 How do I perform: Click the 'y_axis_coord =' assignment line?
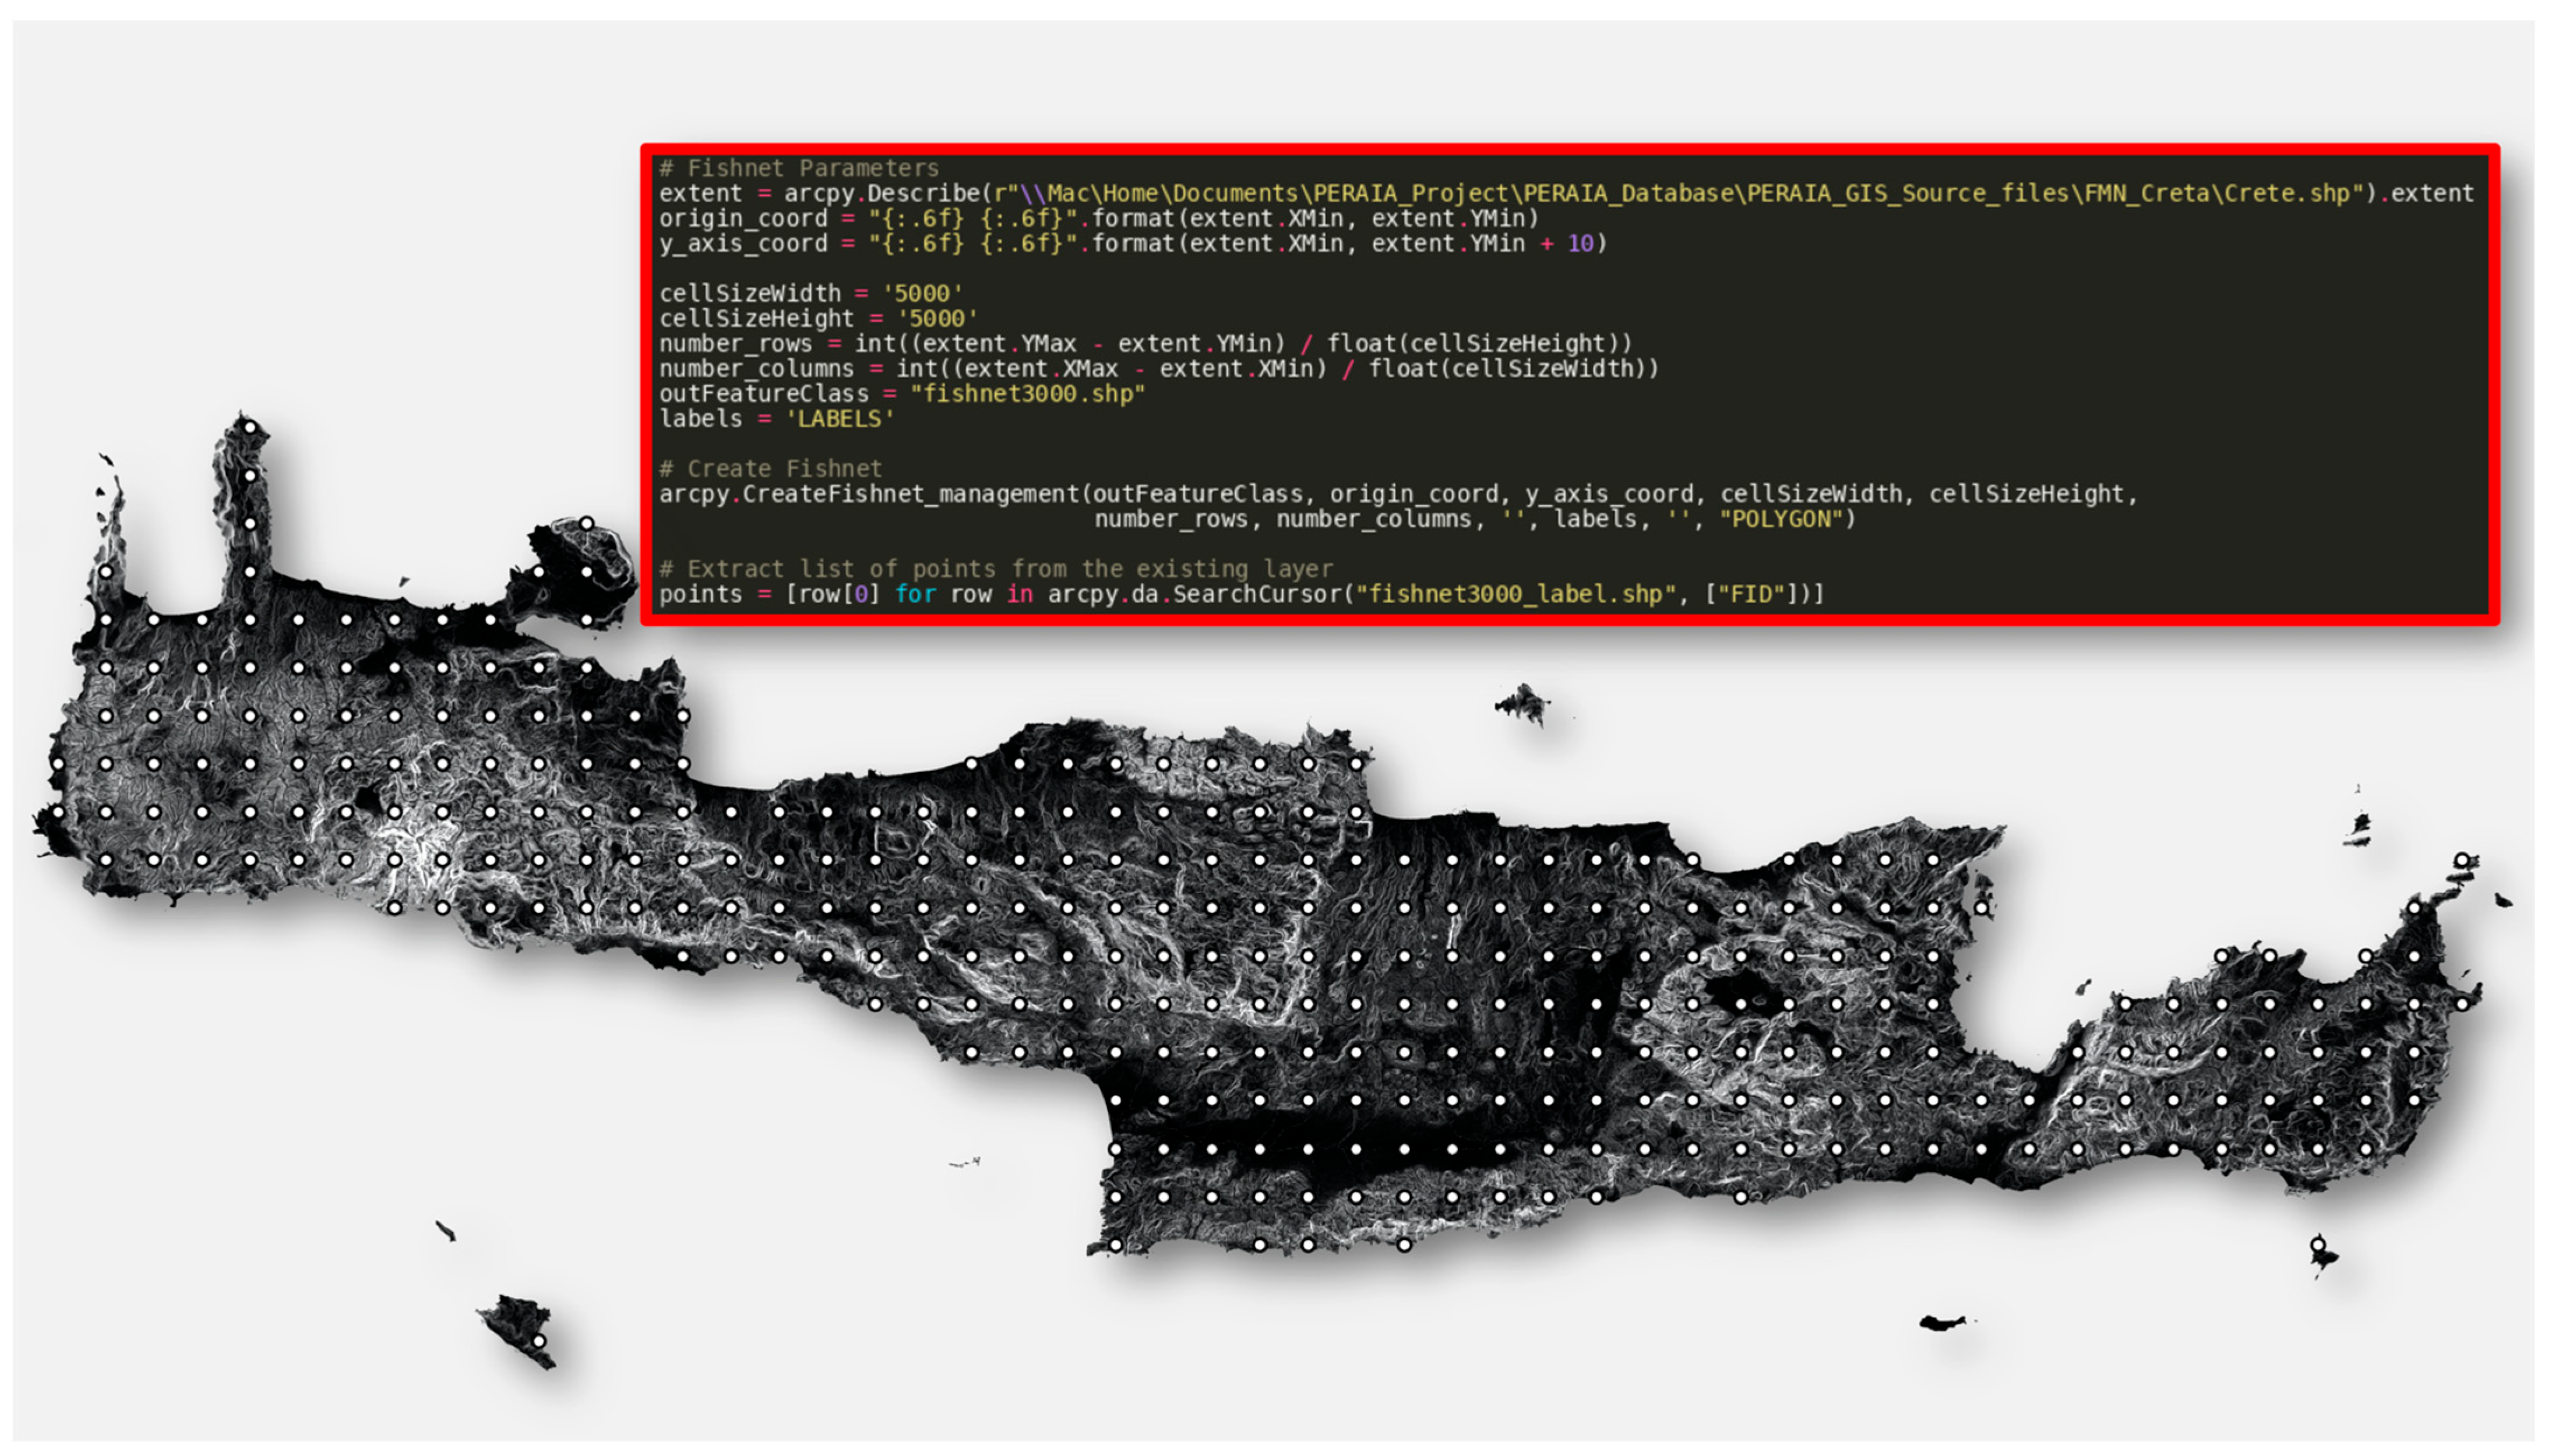tap(1132, 243)
